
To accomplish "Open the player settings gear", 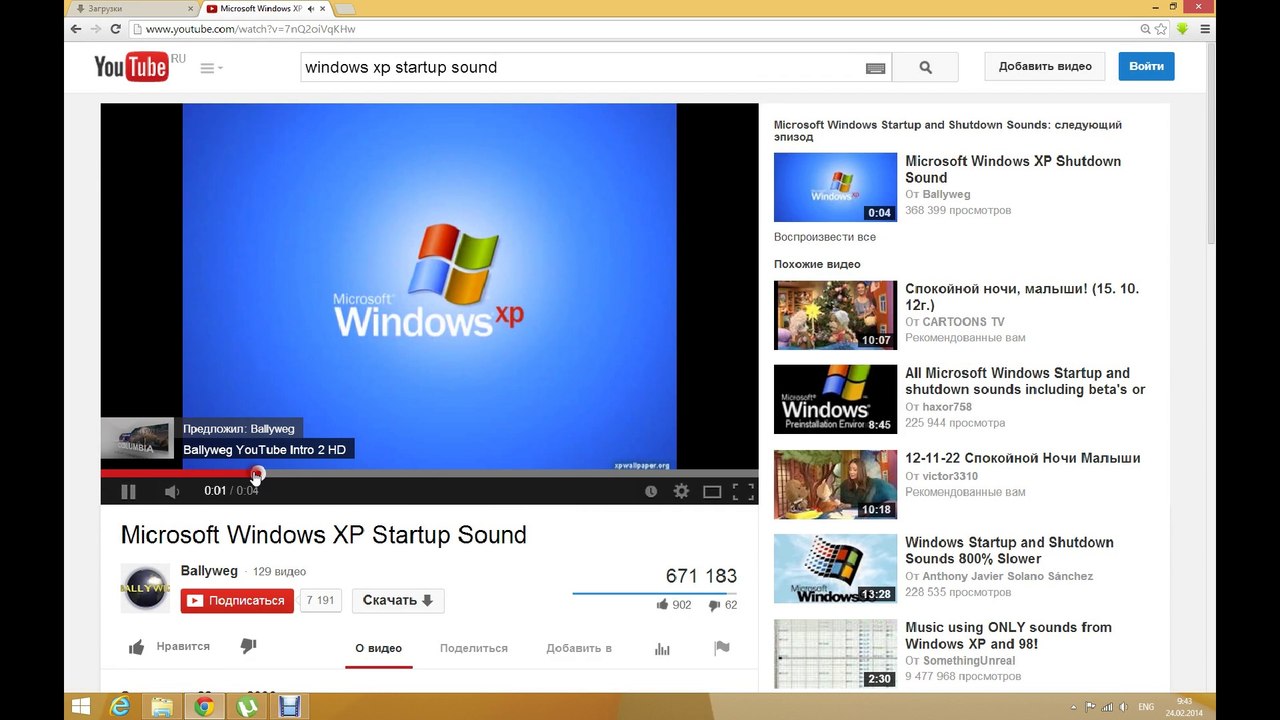I will [681, 491].
